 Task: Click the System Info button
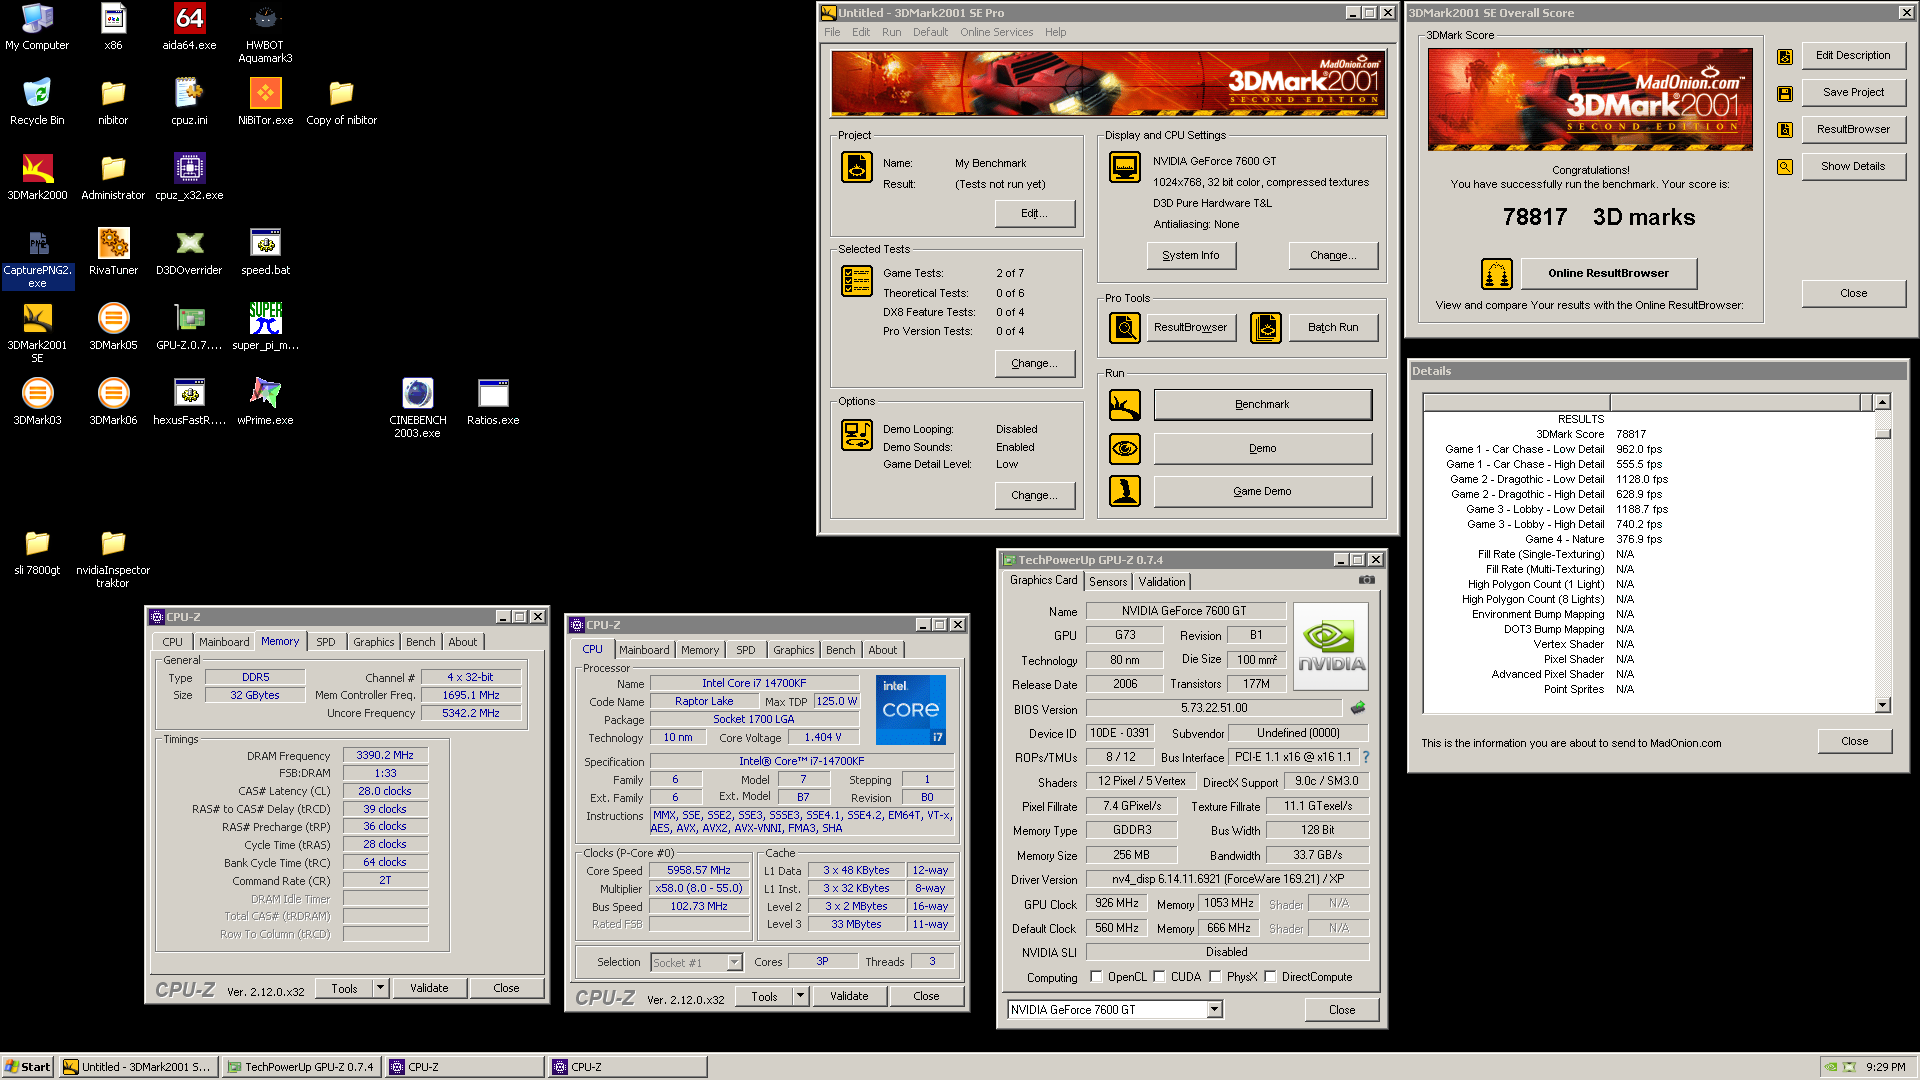click(x=1191, y=256)
